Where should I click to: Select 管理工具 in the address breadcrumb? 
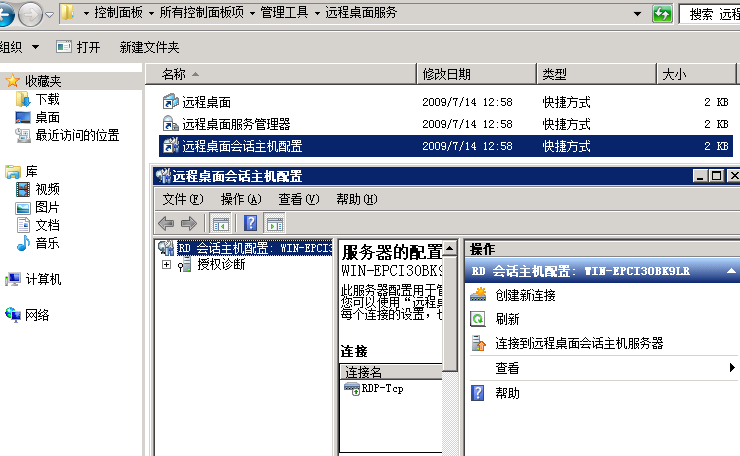click(x=284, y=13)
